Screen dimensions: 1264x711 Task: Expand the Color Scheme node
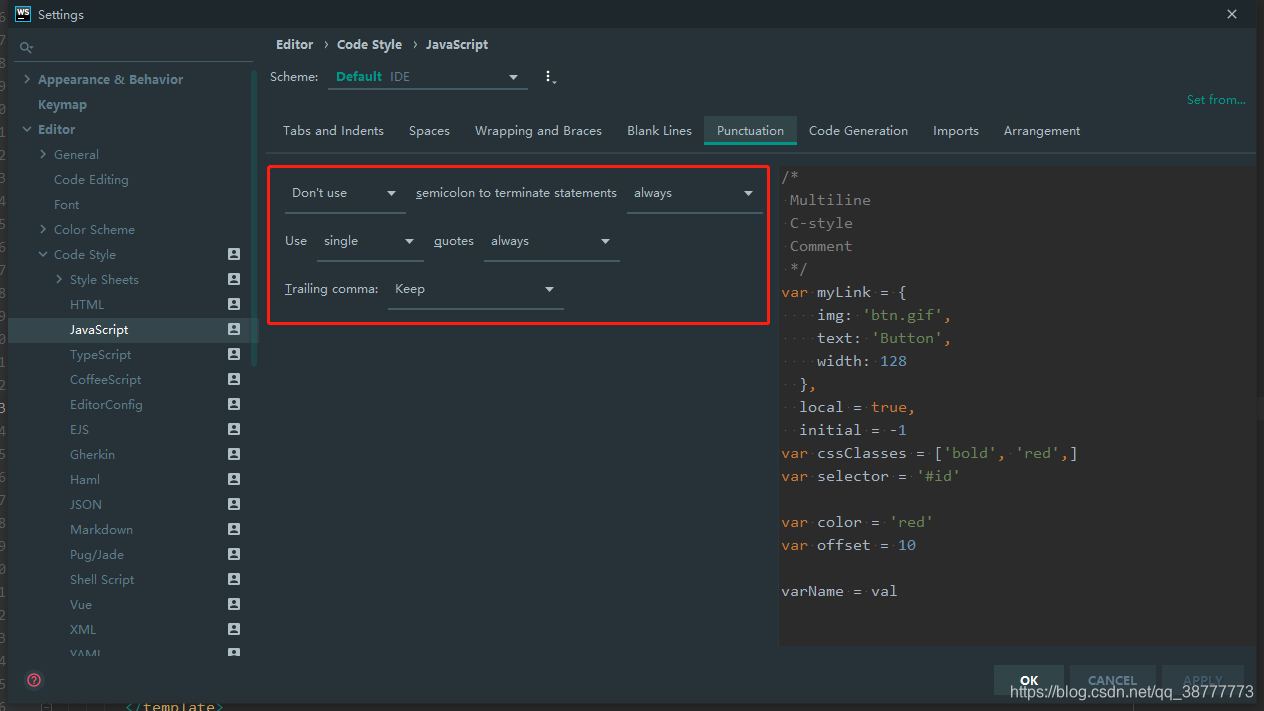(43, 229)
